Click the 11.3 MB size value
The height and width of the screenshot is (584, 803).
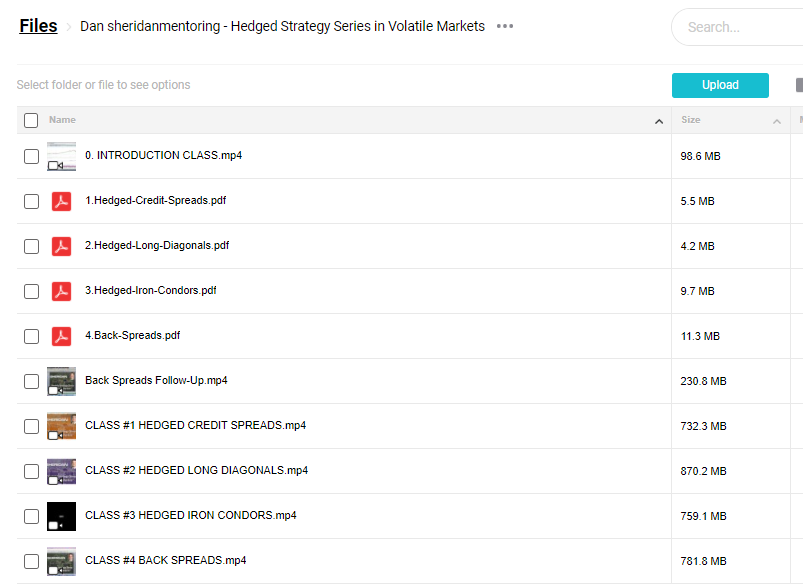(x=700, y=337)
